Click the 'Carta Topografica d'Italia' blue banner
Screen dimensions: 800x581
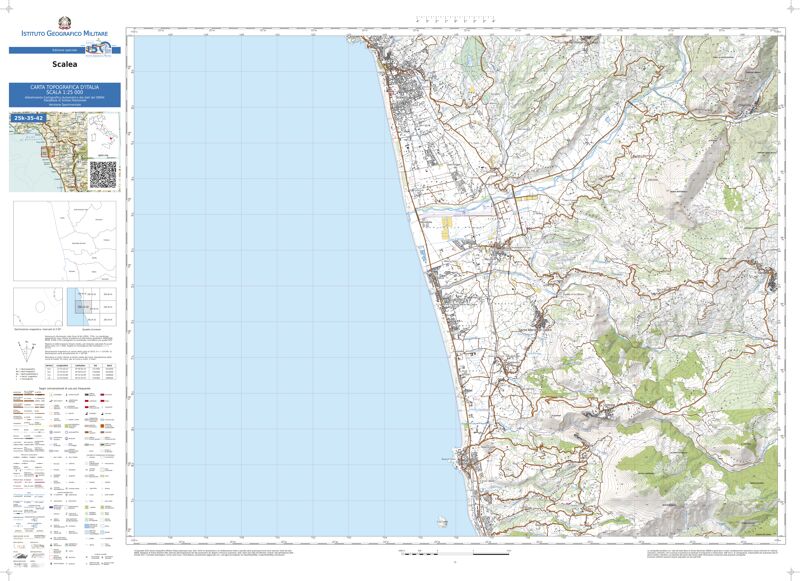[65, 95]
